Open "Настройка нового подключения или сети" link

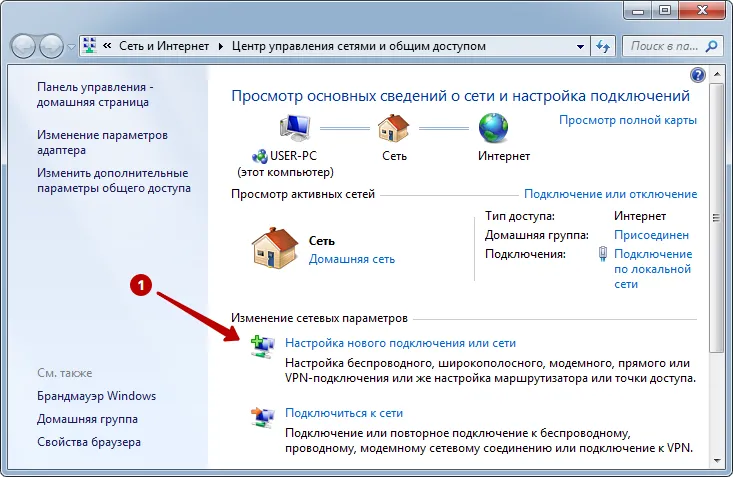coord(401,343)
